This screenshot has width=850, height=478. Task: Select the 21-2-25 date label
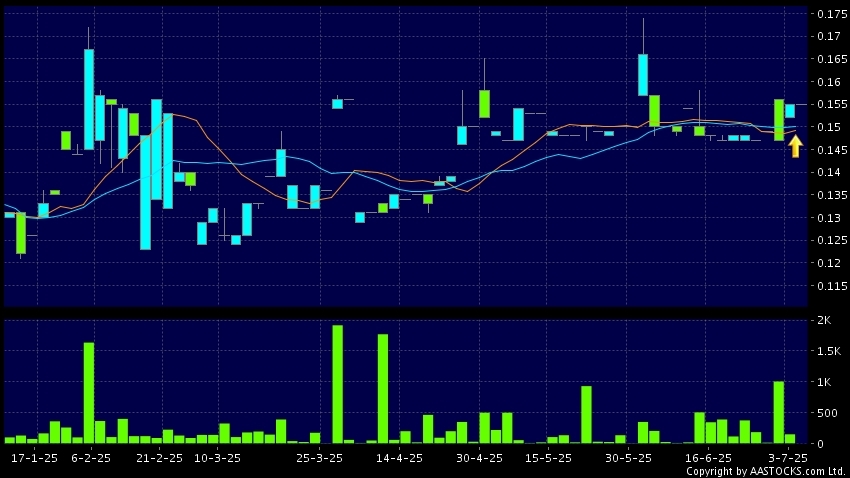click(159, 458)
